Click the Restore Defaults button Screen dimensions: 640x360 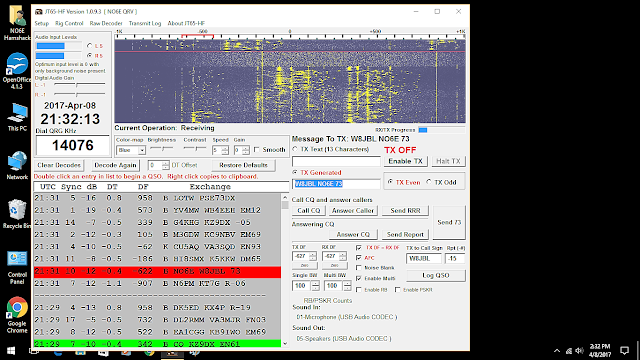243,165
